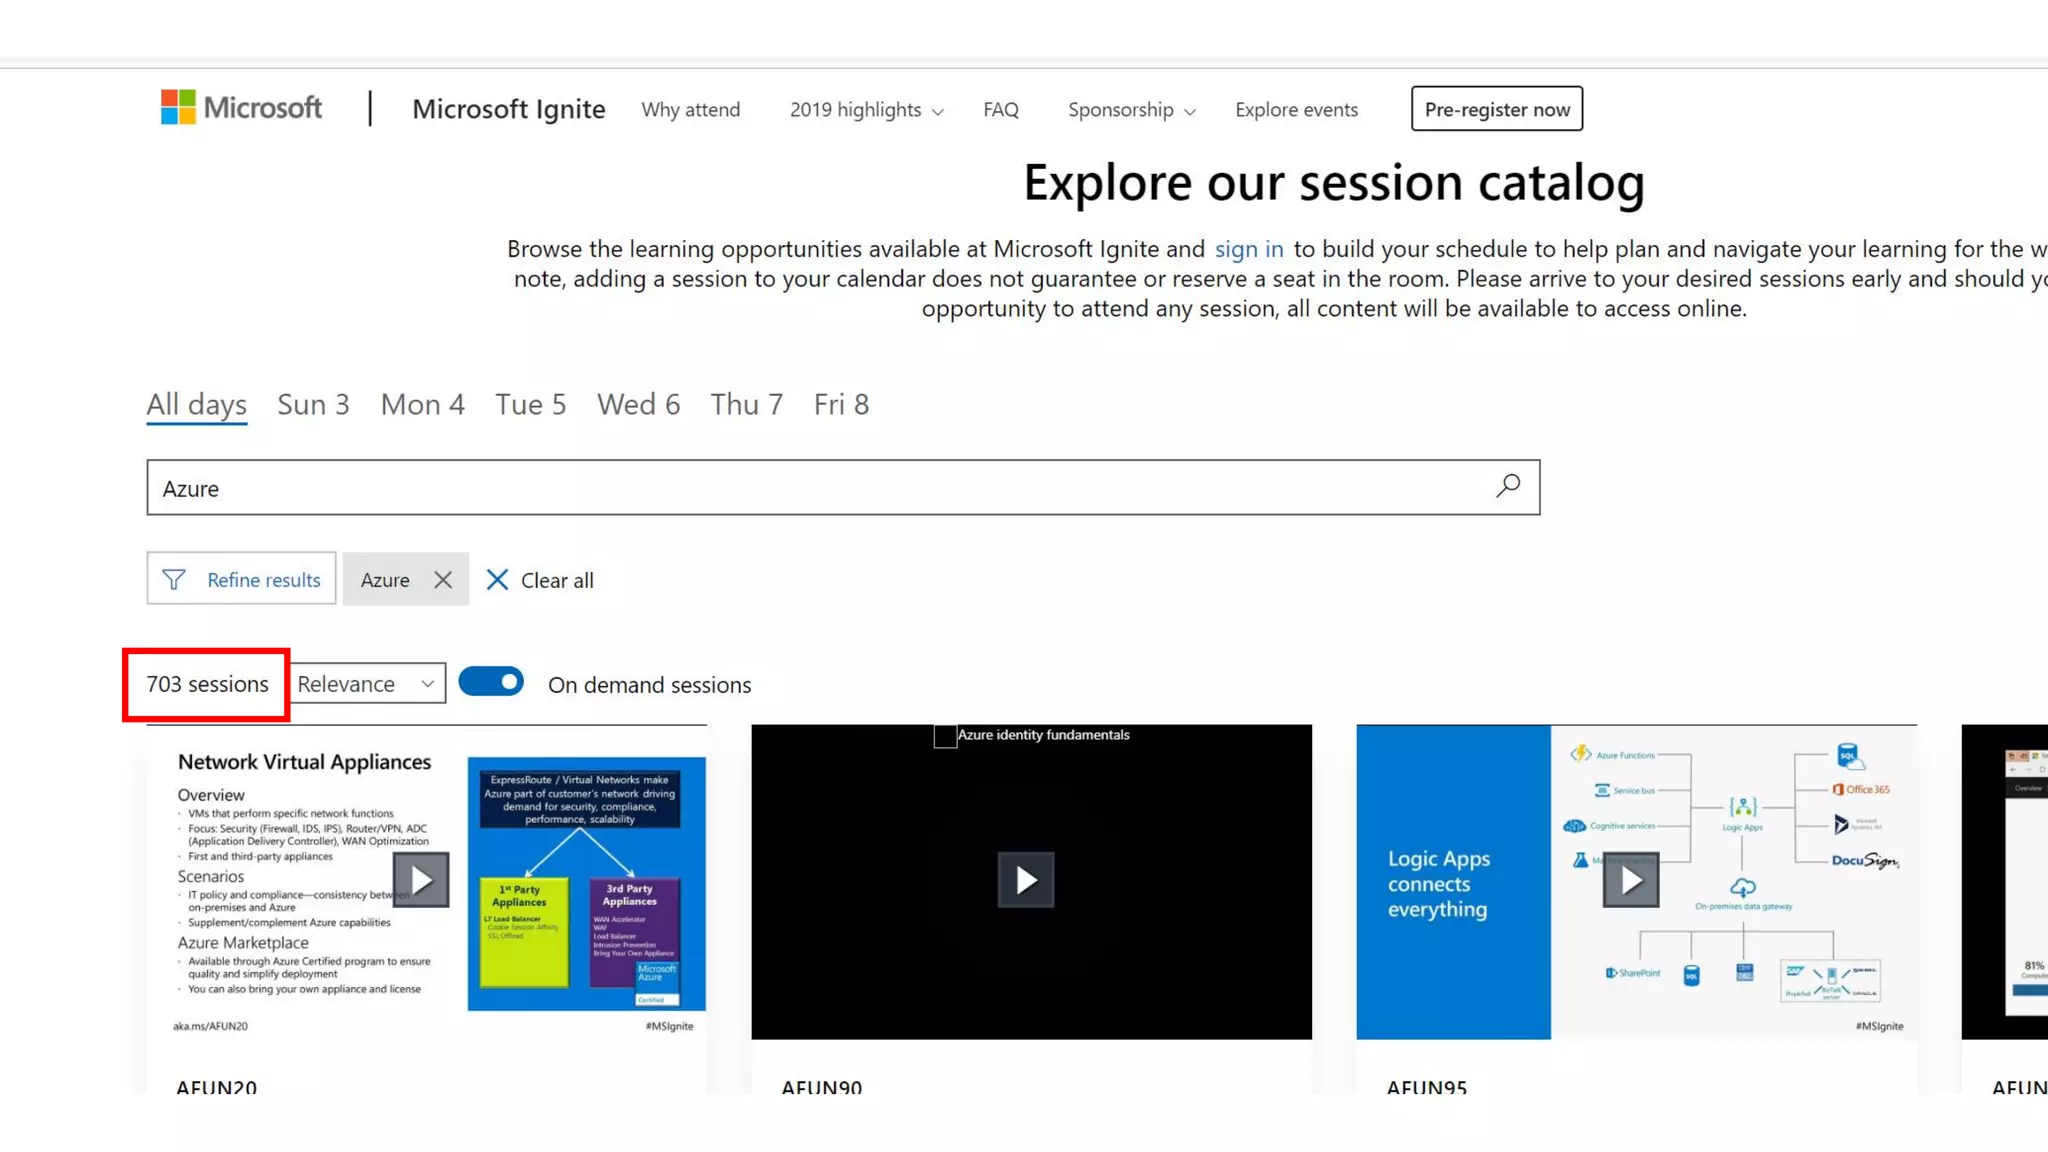Toggle the On demand sessions switch
Screen dimensions: 2048x1152
[491, 682]
